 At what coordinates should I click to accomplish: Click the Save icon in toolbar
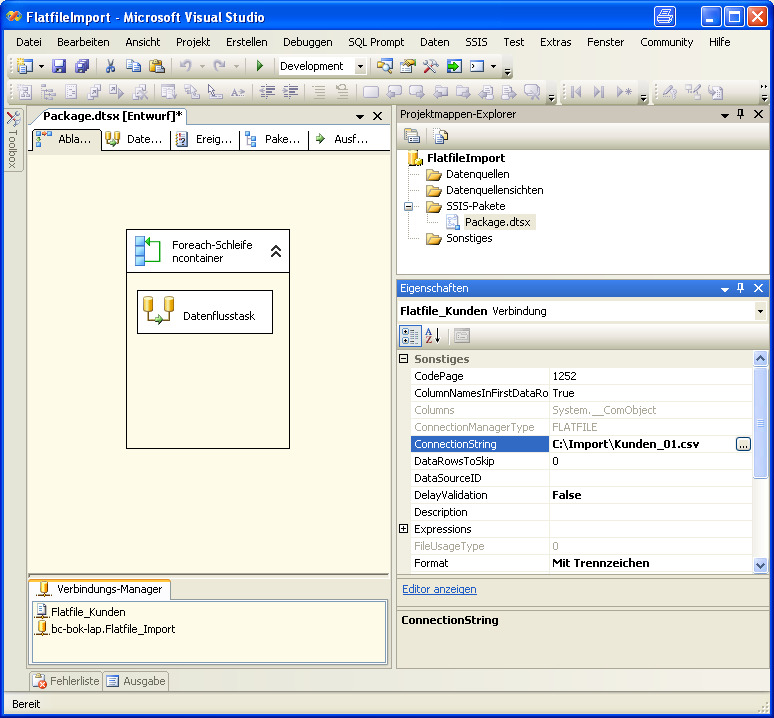[59, 66]
